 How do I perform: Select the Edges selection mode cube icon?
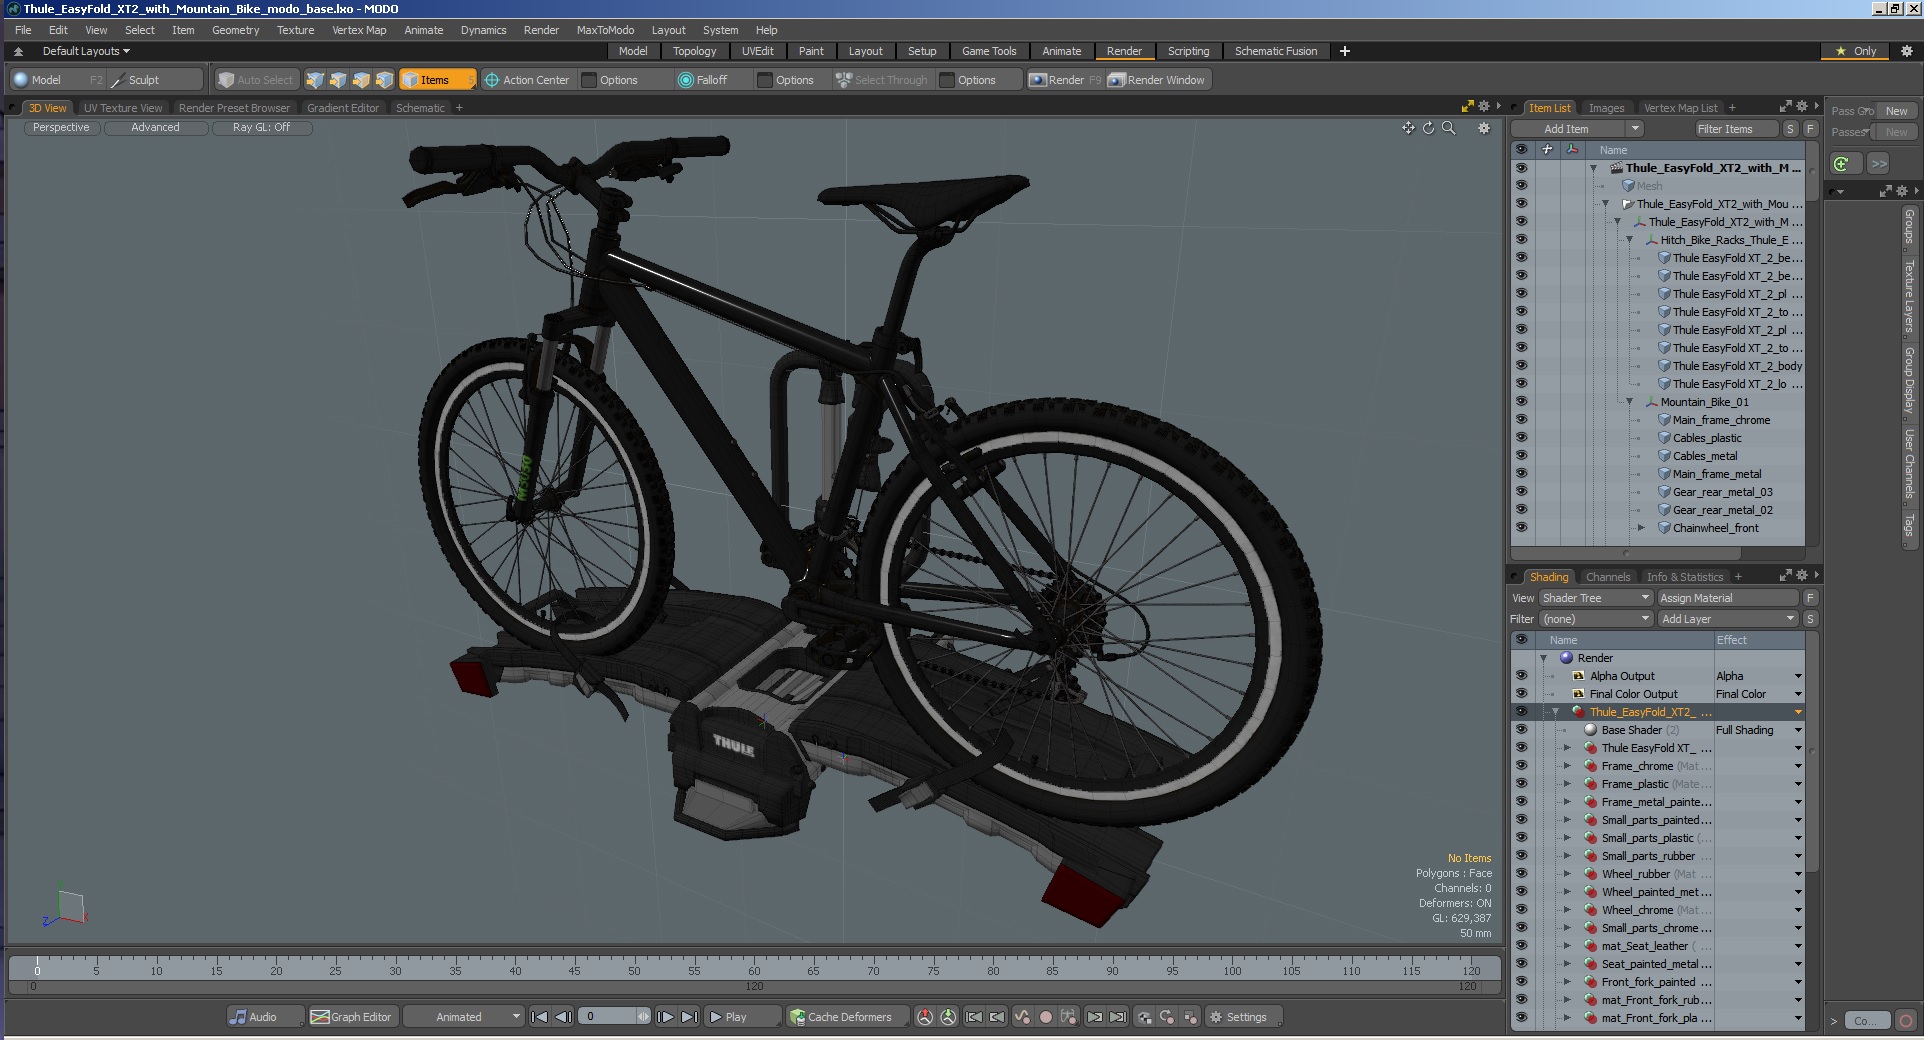coord(338,80)
